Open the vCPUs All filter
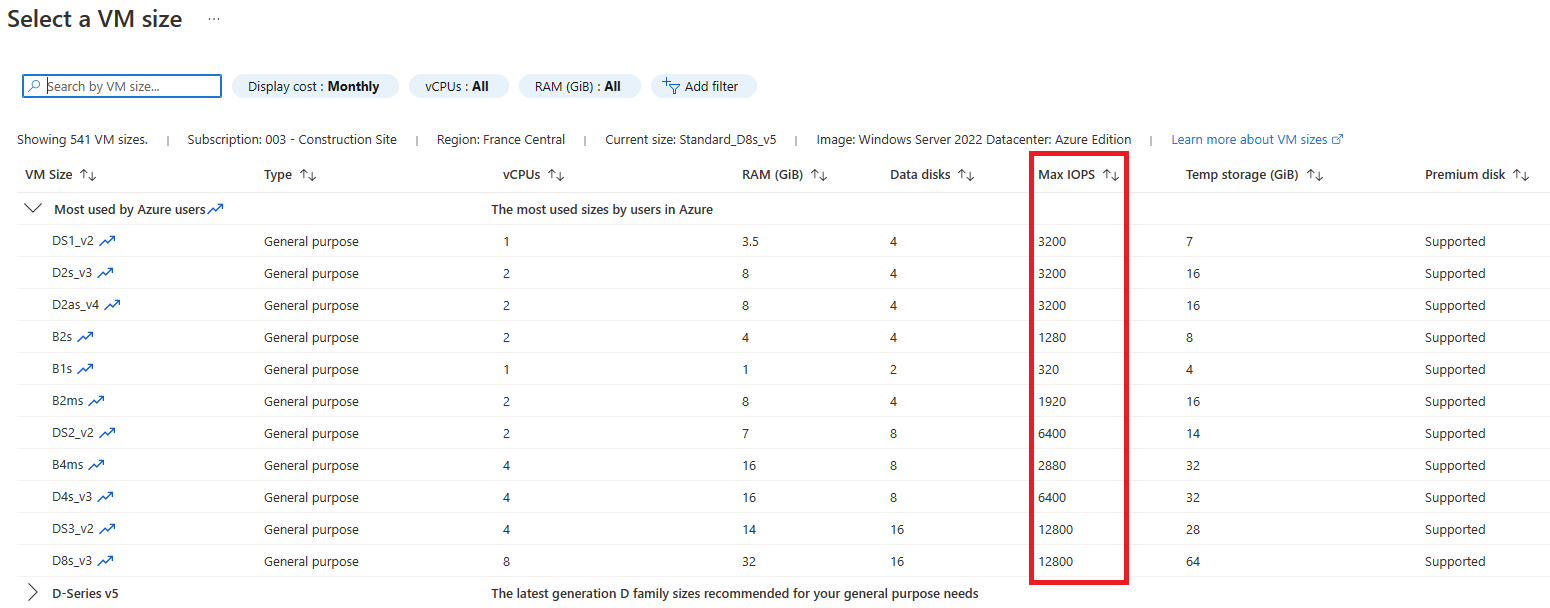The width and height of the screenshot is (1550, 608). click(x=458, y=86)
